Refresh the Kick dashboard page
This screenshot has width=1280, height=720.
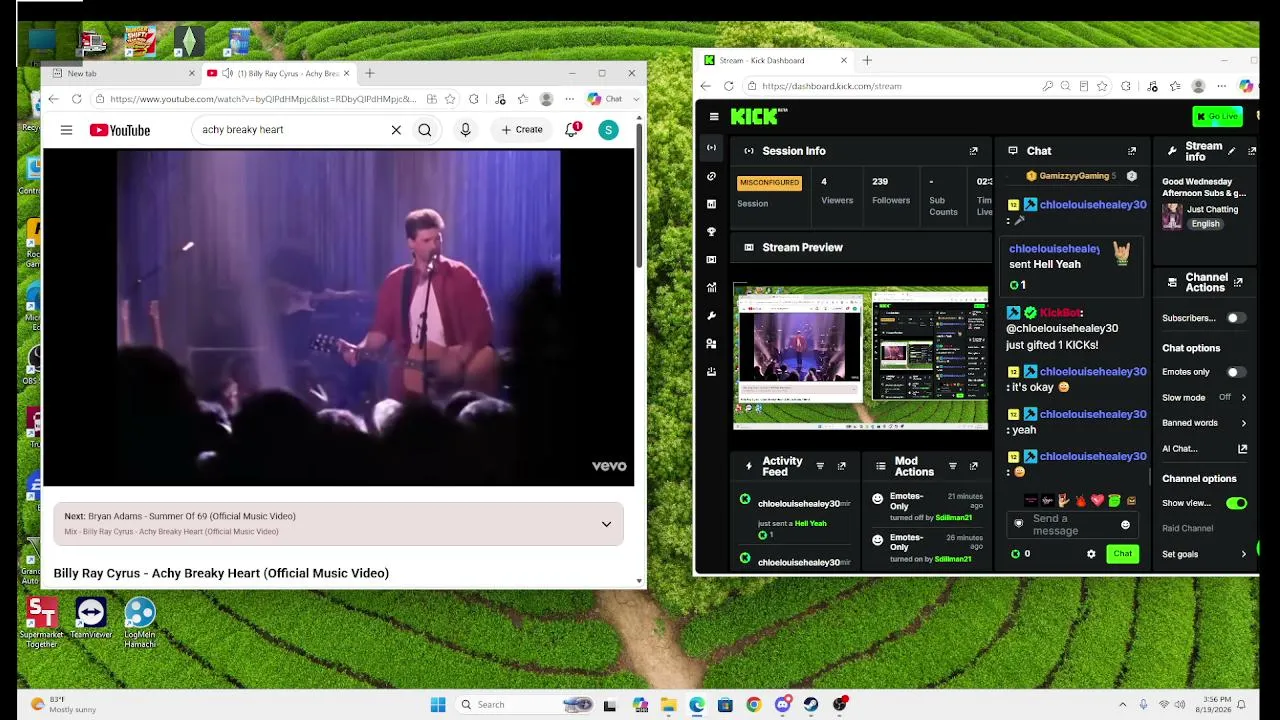coord(729,86)
